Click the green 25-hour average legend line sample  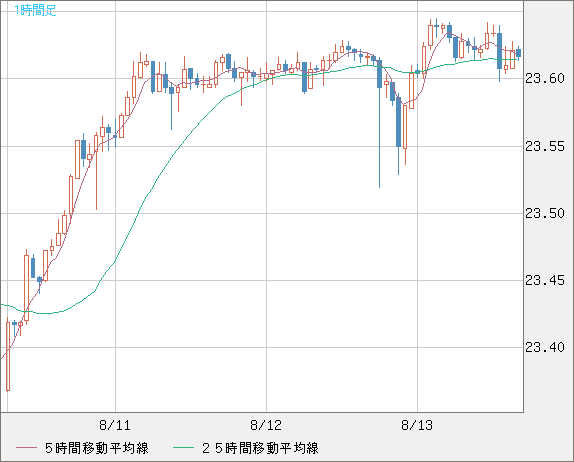(183, 448)
